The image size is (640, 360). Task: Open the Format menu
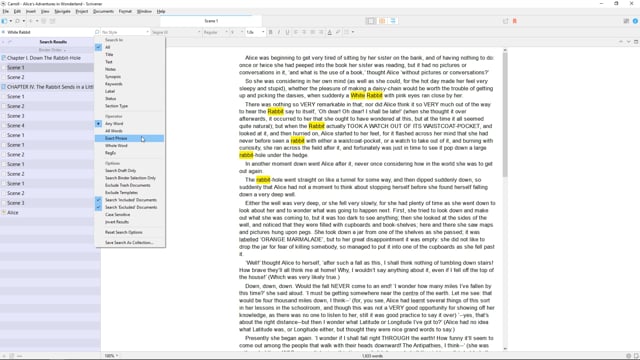125,11
